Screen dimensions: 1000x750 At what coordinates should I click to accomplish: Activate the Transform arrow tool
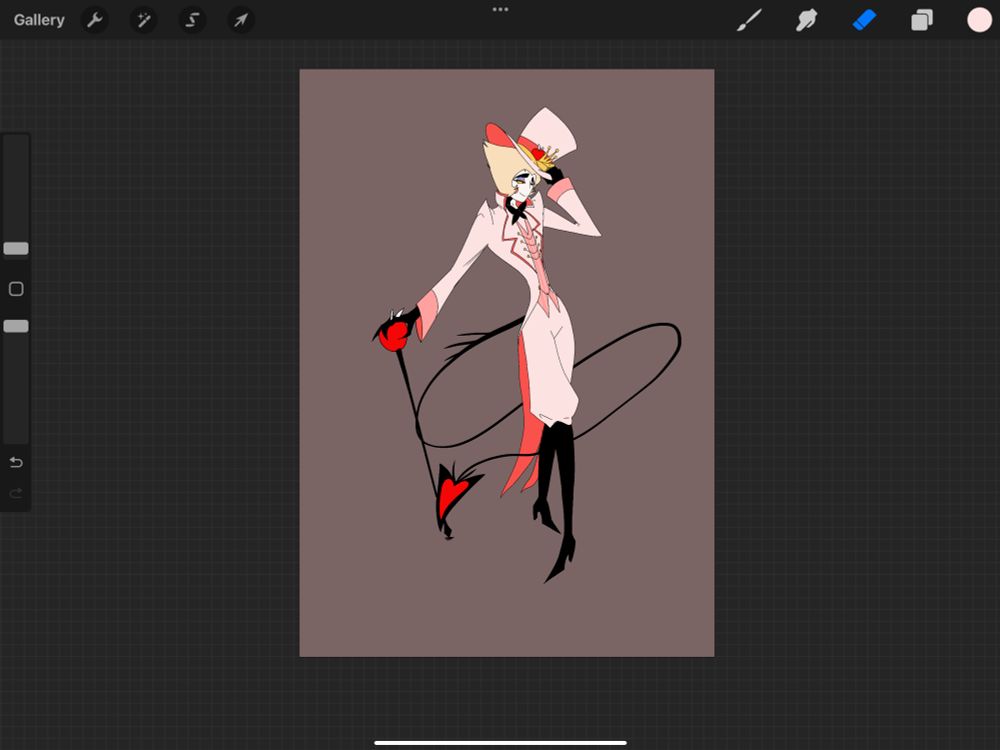tap(240, 20)
